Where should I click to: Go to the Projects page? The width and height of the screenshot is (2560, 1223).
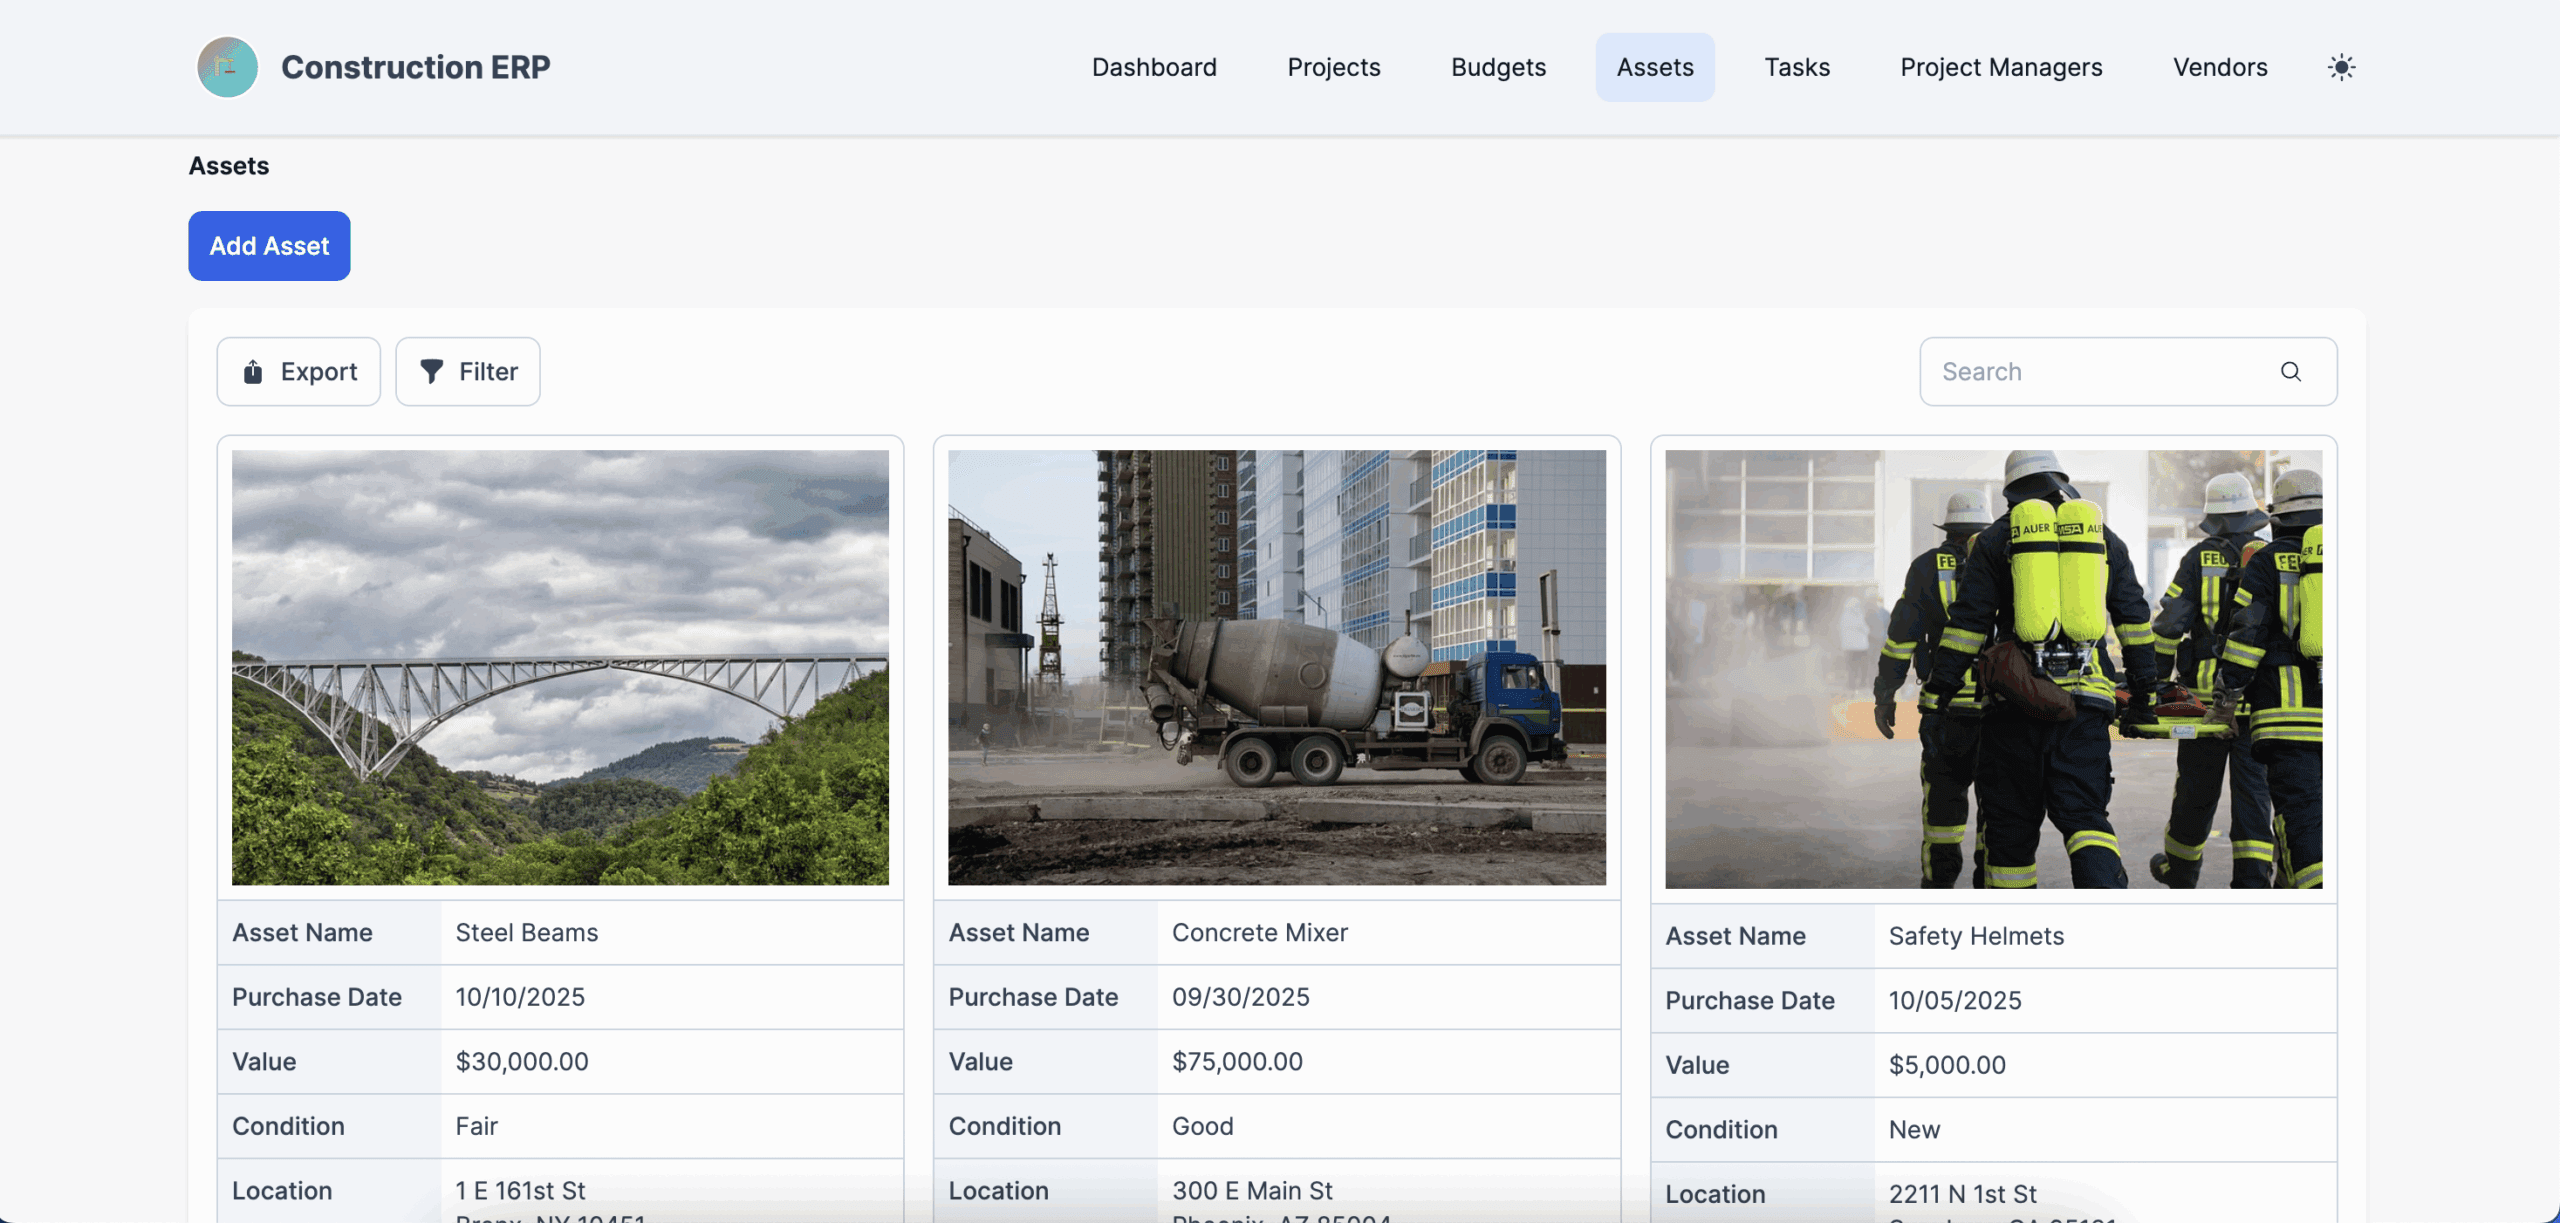click(1333, 67)
